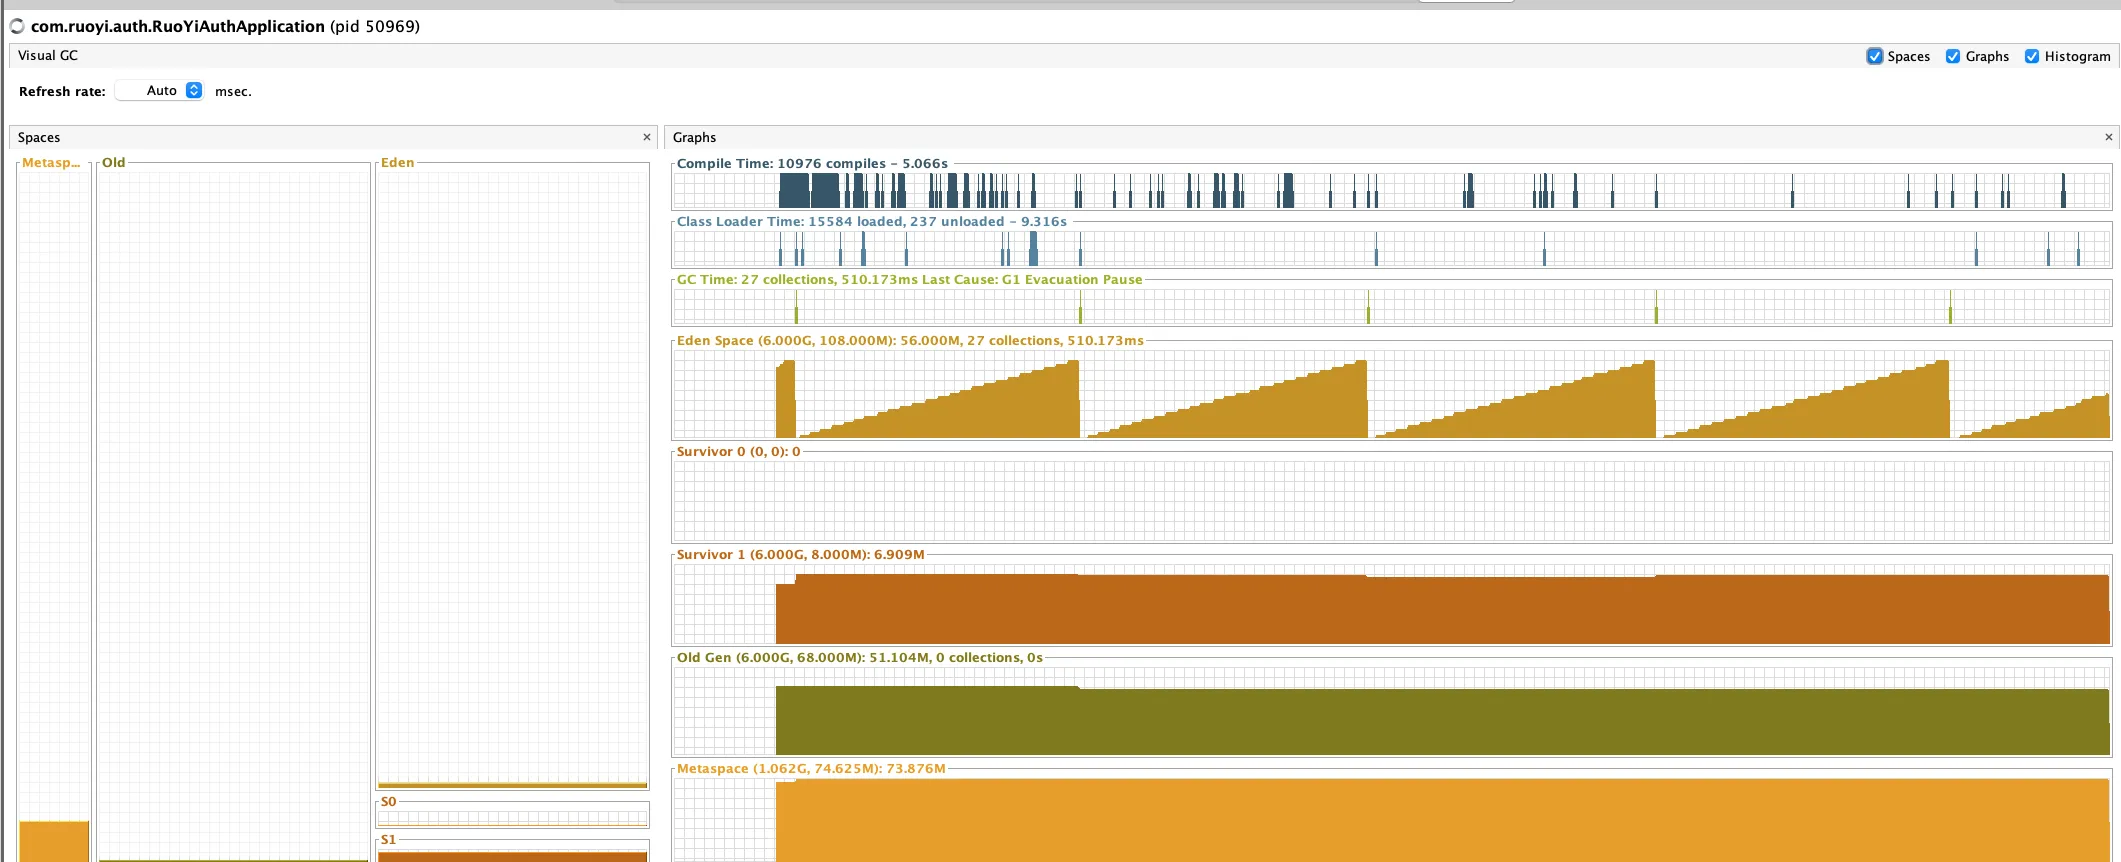This screenshot has height=862, width=2121.
Task: Close the Spaces panel
Action: [647, 137]
